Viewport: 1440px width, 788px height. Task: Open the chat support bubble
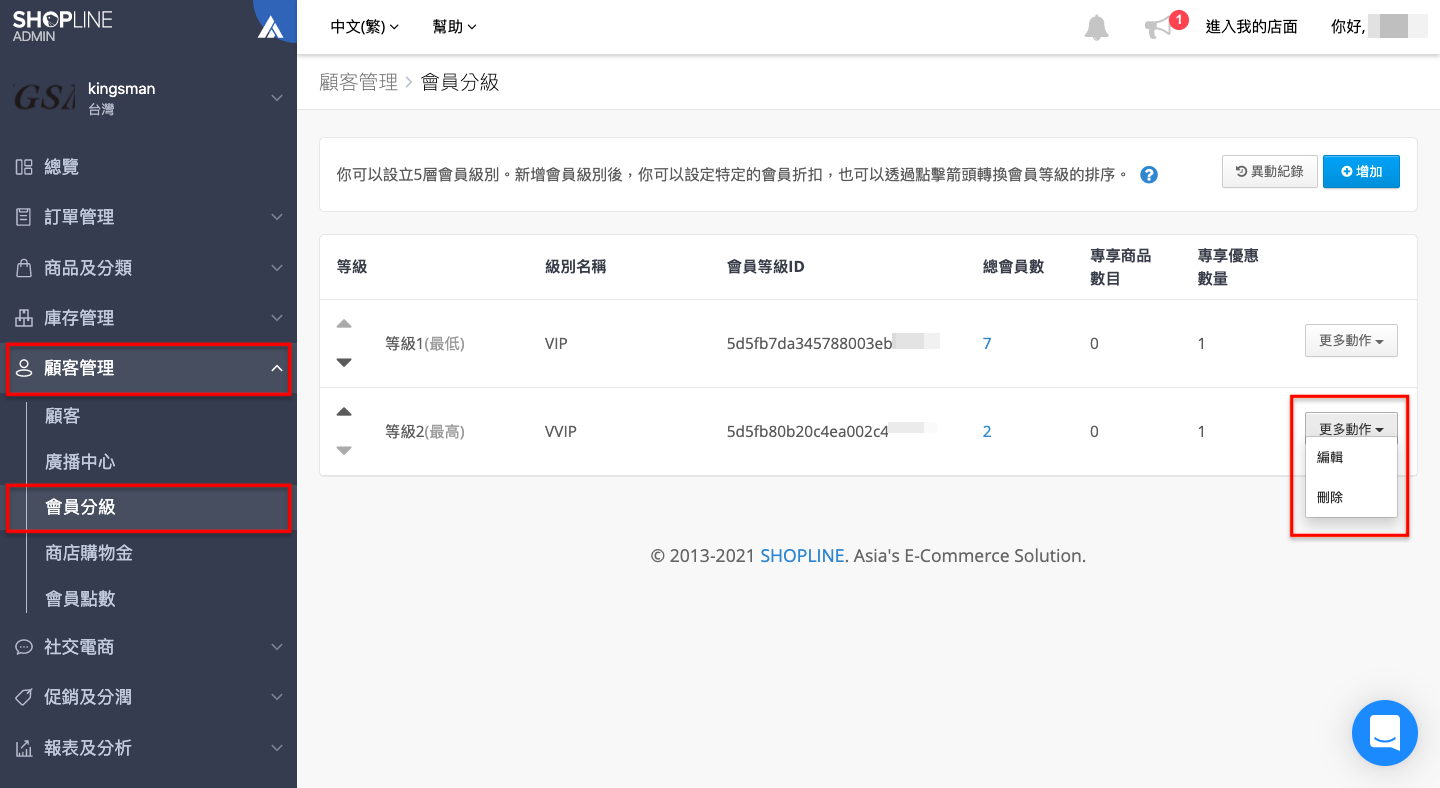point(1385,733)
